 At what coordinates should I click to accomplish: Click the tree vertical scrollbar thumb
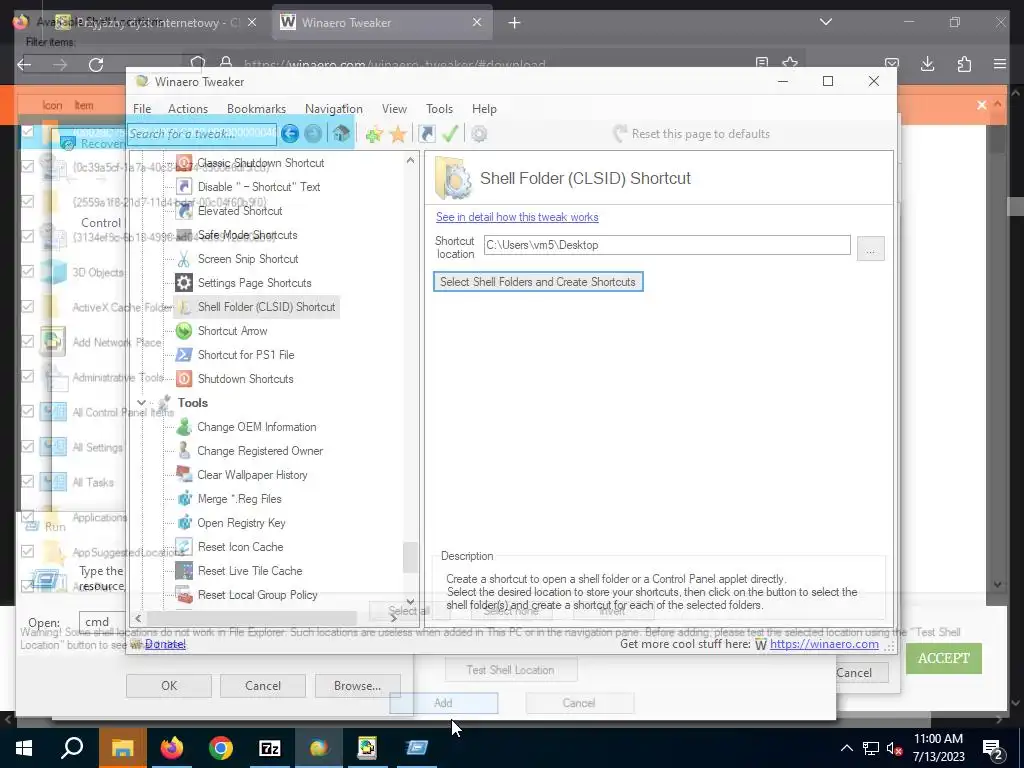tap(410, 557)
